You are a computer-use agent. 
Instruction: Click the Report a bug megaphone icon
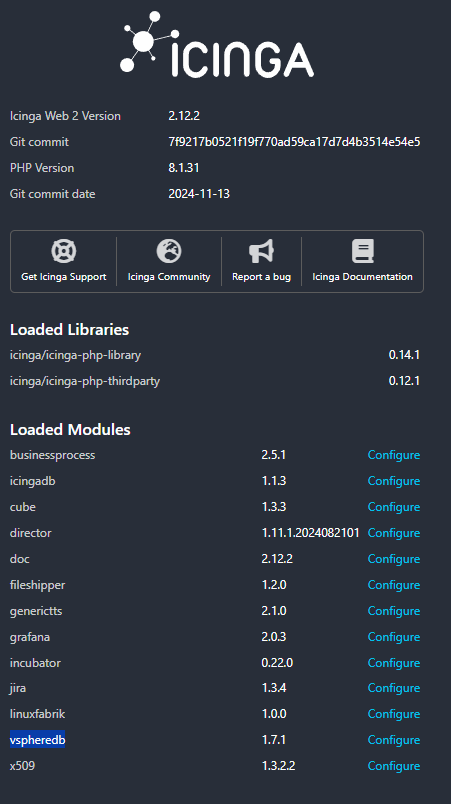(x=261, y=251)
